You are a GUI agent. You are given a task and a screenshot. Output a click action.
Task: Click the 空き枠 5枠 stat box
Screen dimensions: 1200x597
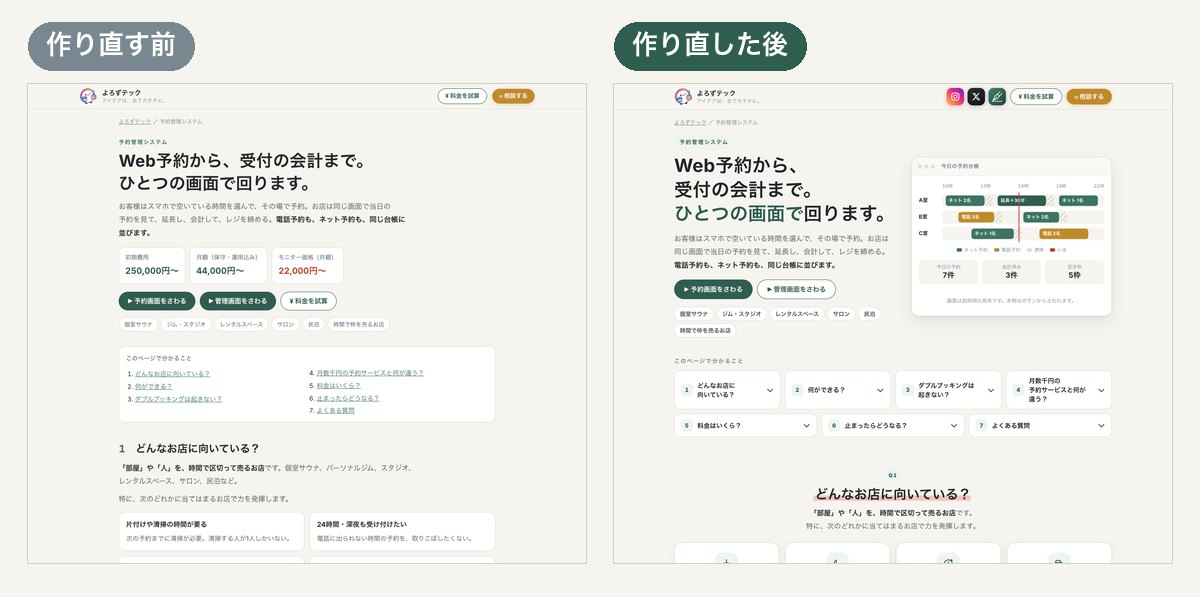(x=1074, y=272)
